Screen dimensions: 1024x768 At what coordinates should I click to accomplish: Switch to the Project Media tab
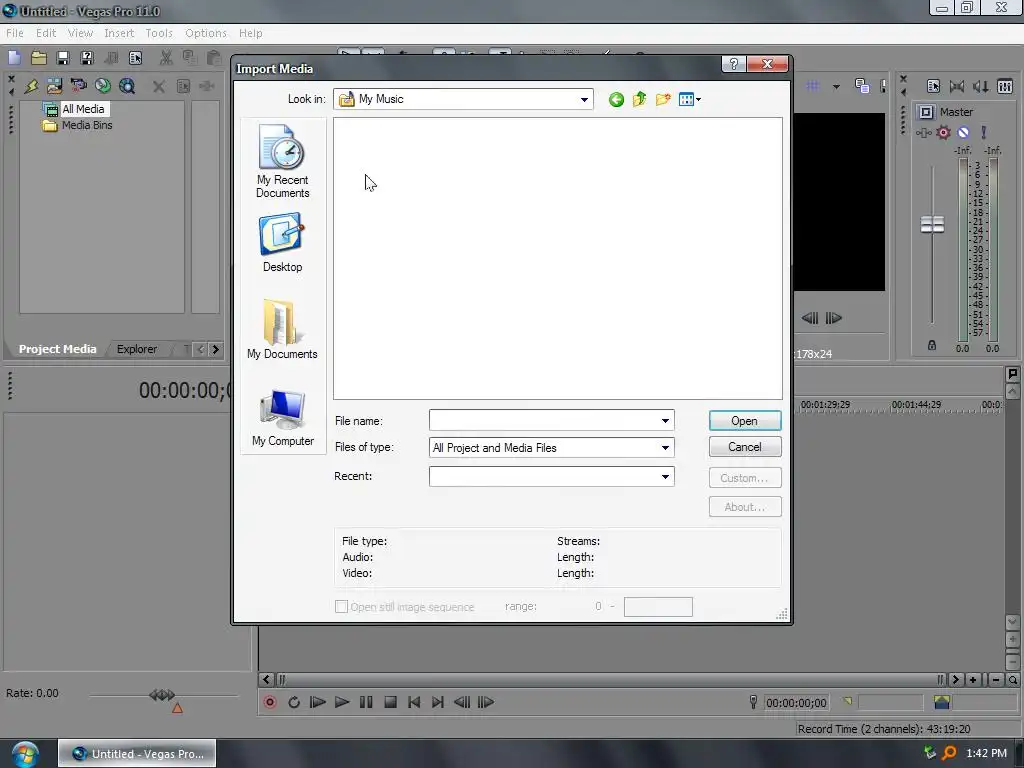[57, 349]
